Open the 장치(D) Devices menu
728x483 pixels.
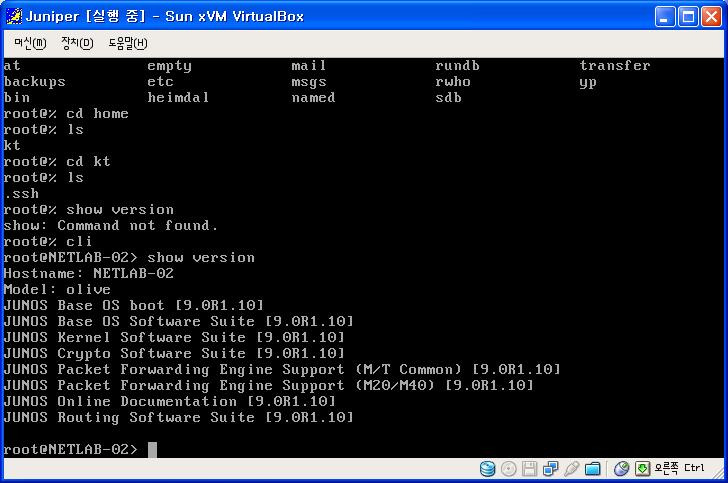[x=77, y=43]
